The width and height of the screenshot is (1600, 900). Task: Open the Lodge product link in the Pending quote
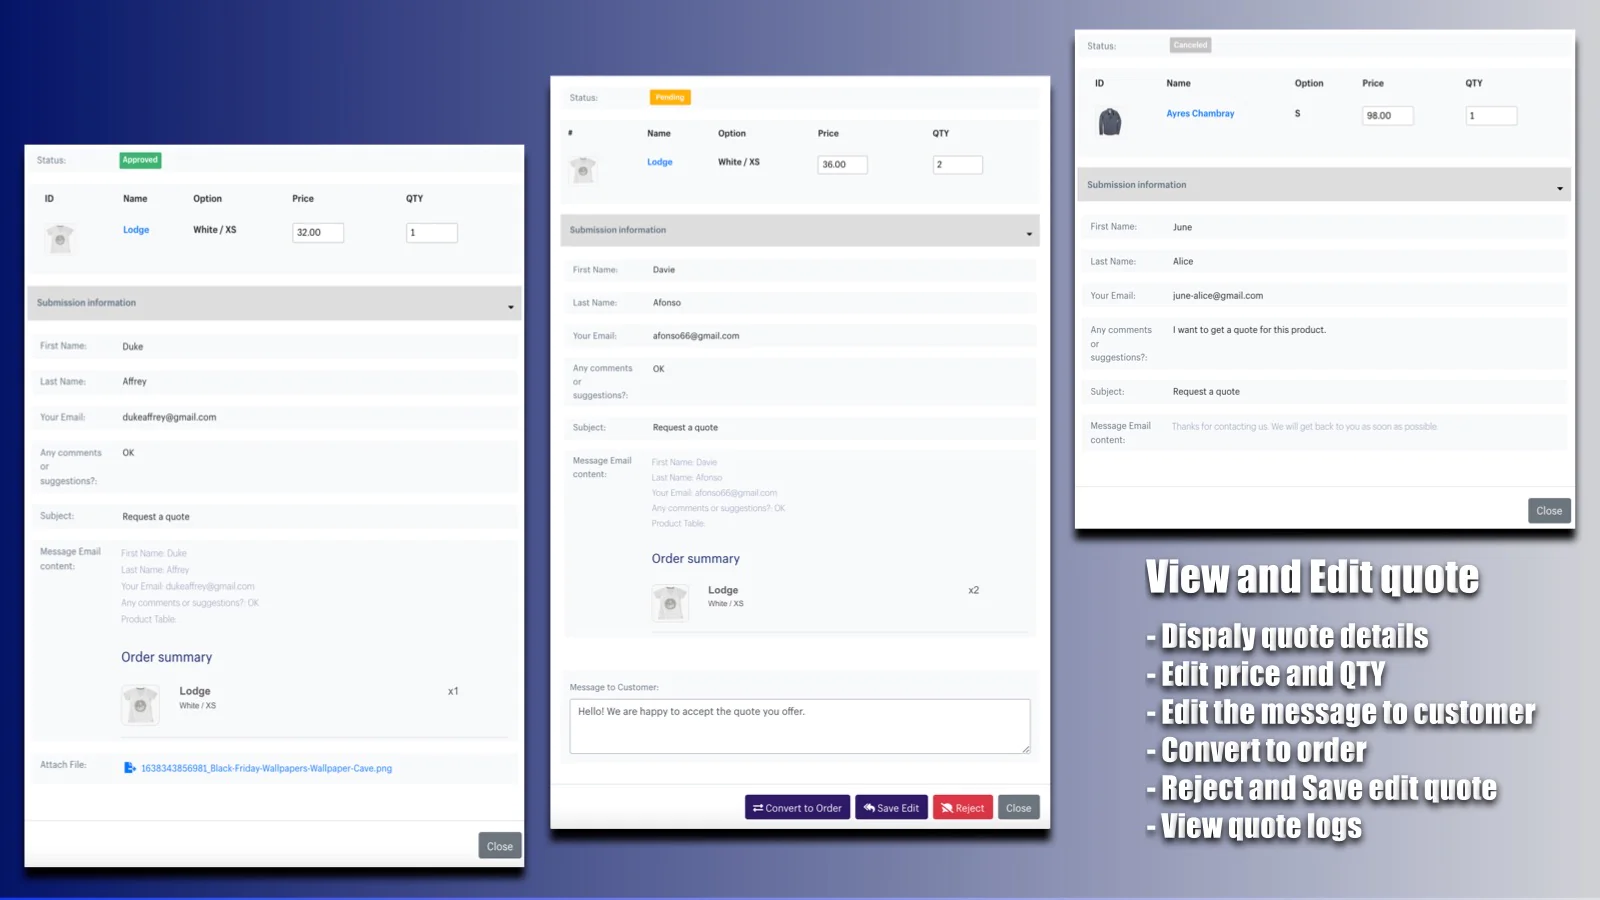[x=660, y=162]
